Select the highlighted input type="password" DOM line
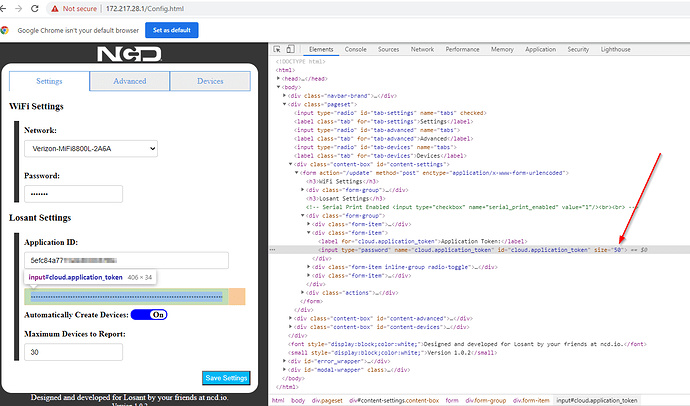The height and width of the screenshot is (406, 690). (480, 250)
